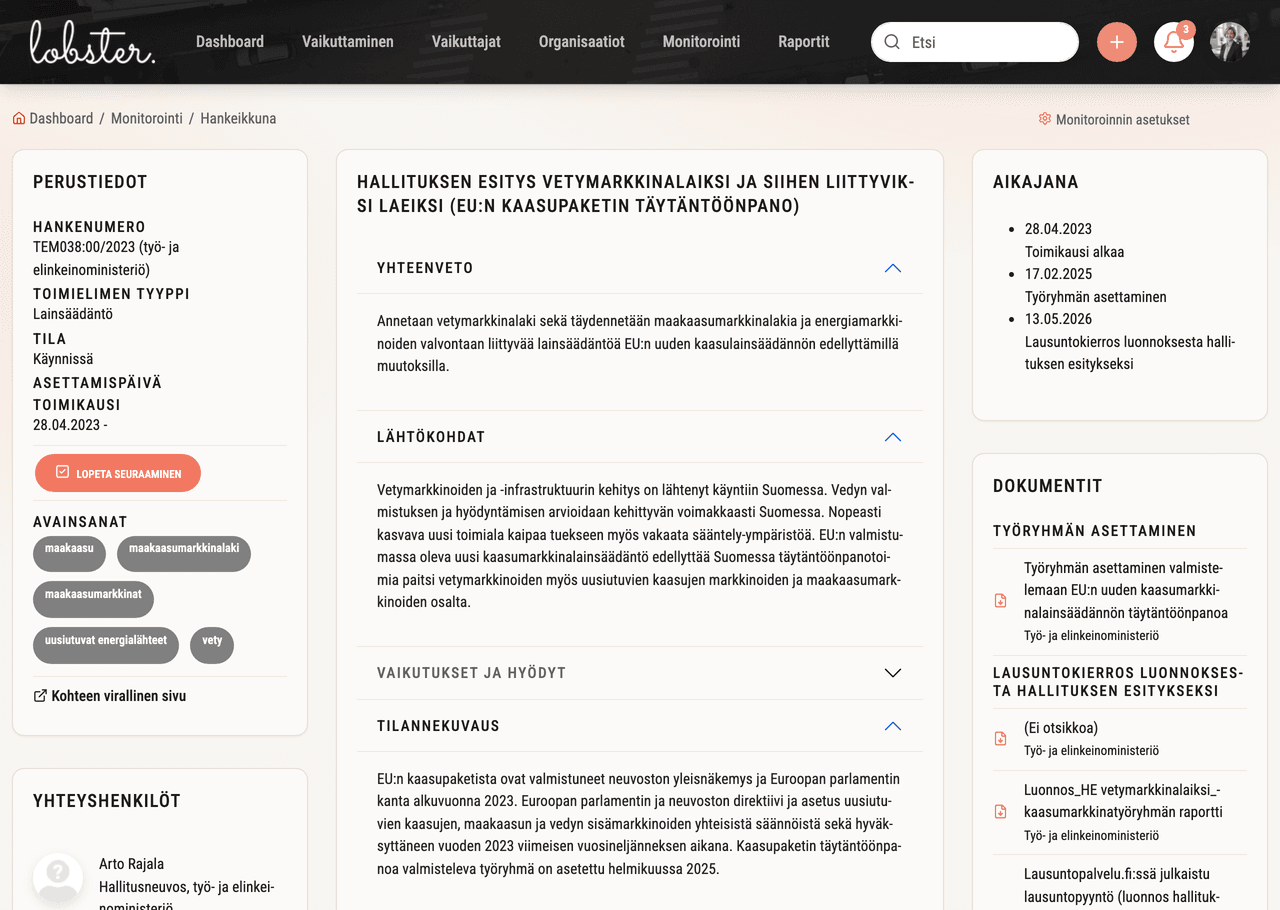Click the Lobster logo

92,42
